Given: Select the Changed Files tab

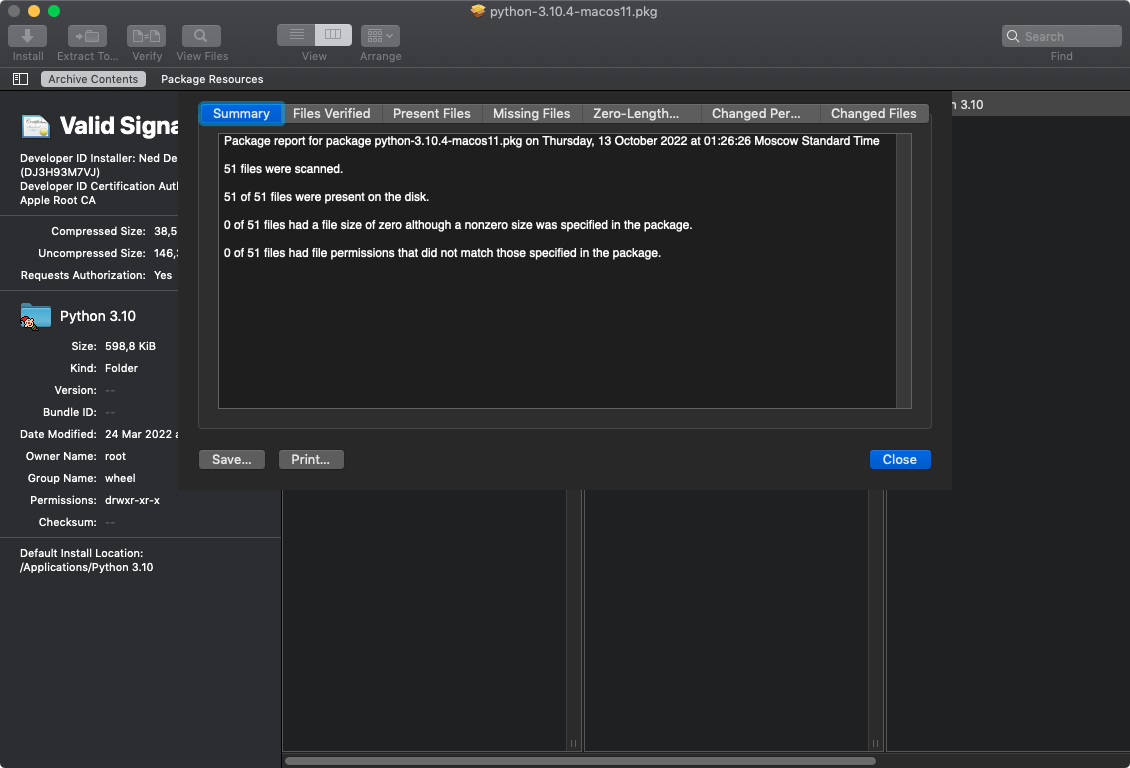Looking at the screenshot, I should point(873,113).
